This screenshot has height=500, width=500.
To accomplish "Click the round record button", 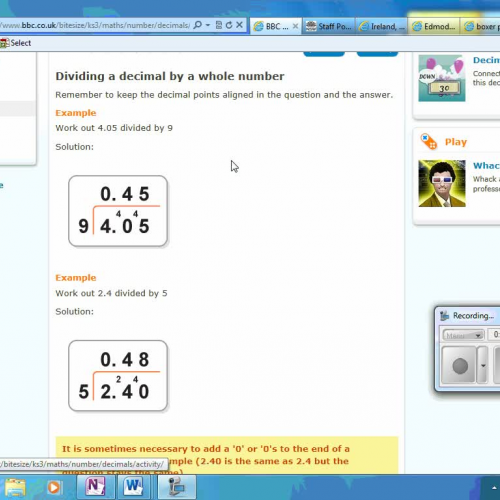I will [459, 366].
